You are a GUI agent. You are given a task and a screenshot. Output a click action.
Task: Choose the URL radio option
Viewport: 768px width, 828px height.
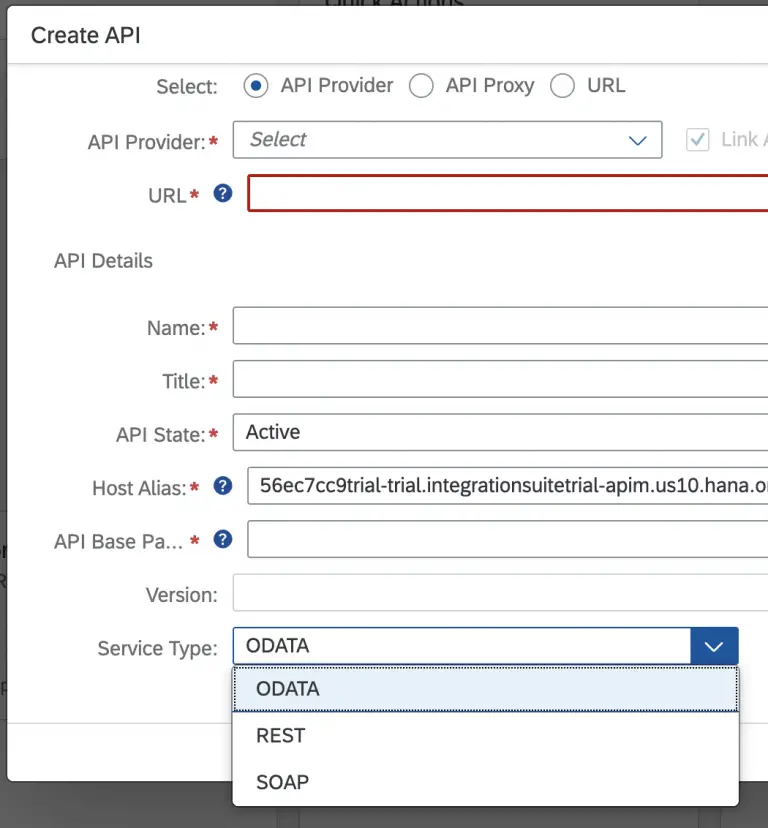(x=562, y=86)
